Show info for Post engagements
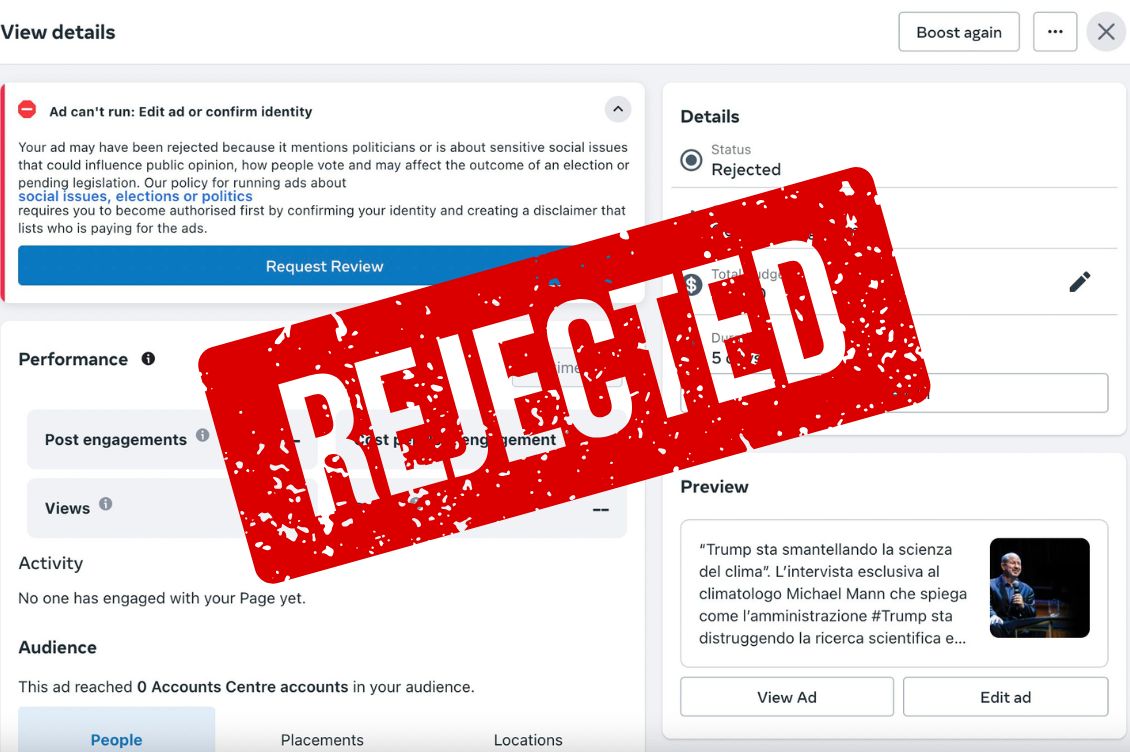Screen dimensions: 1130x752 point(202,436)
